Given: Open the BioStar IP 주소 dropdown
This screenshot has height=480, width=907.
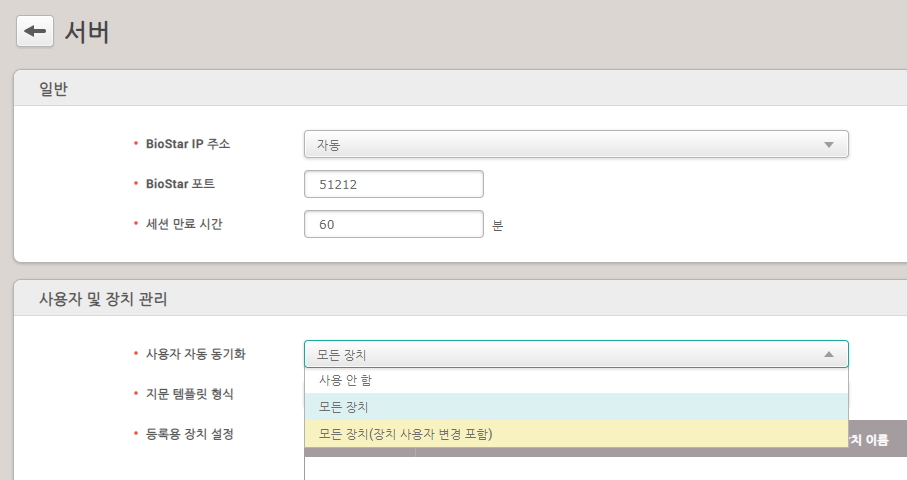Looking at the screenshot, I should tap(575, 144).
